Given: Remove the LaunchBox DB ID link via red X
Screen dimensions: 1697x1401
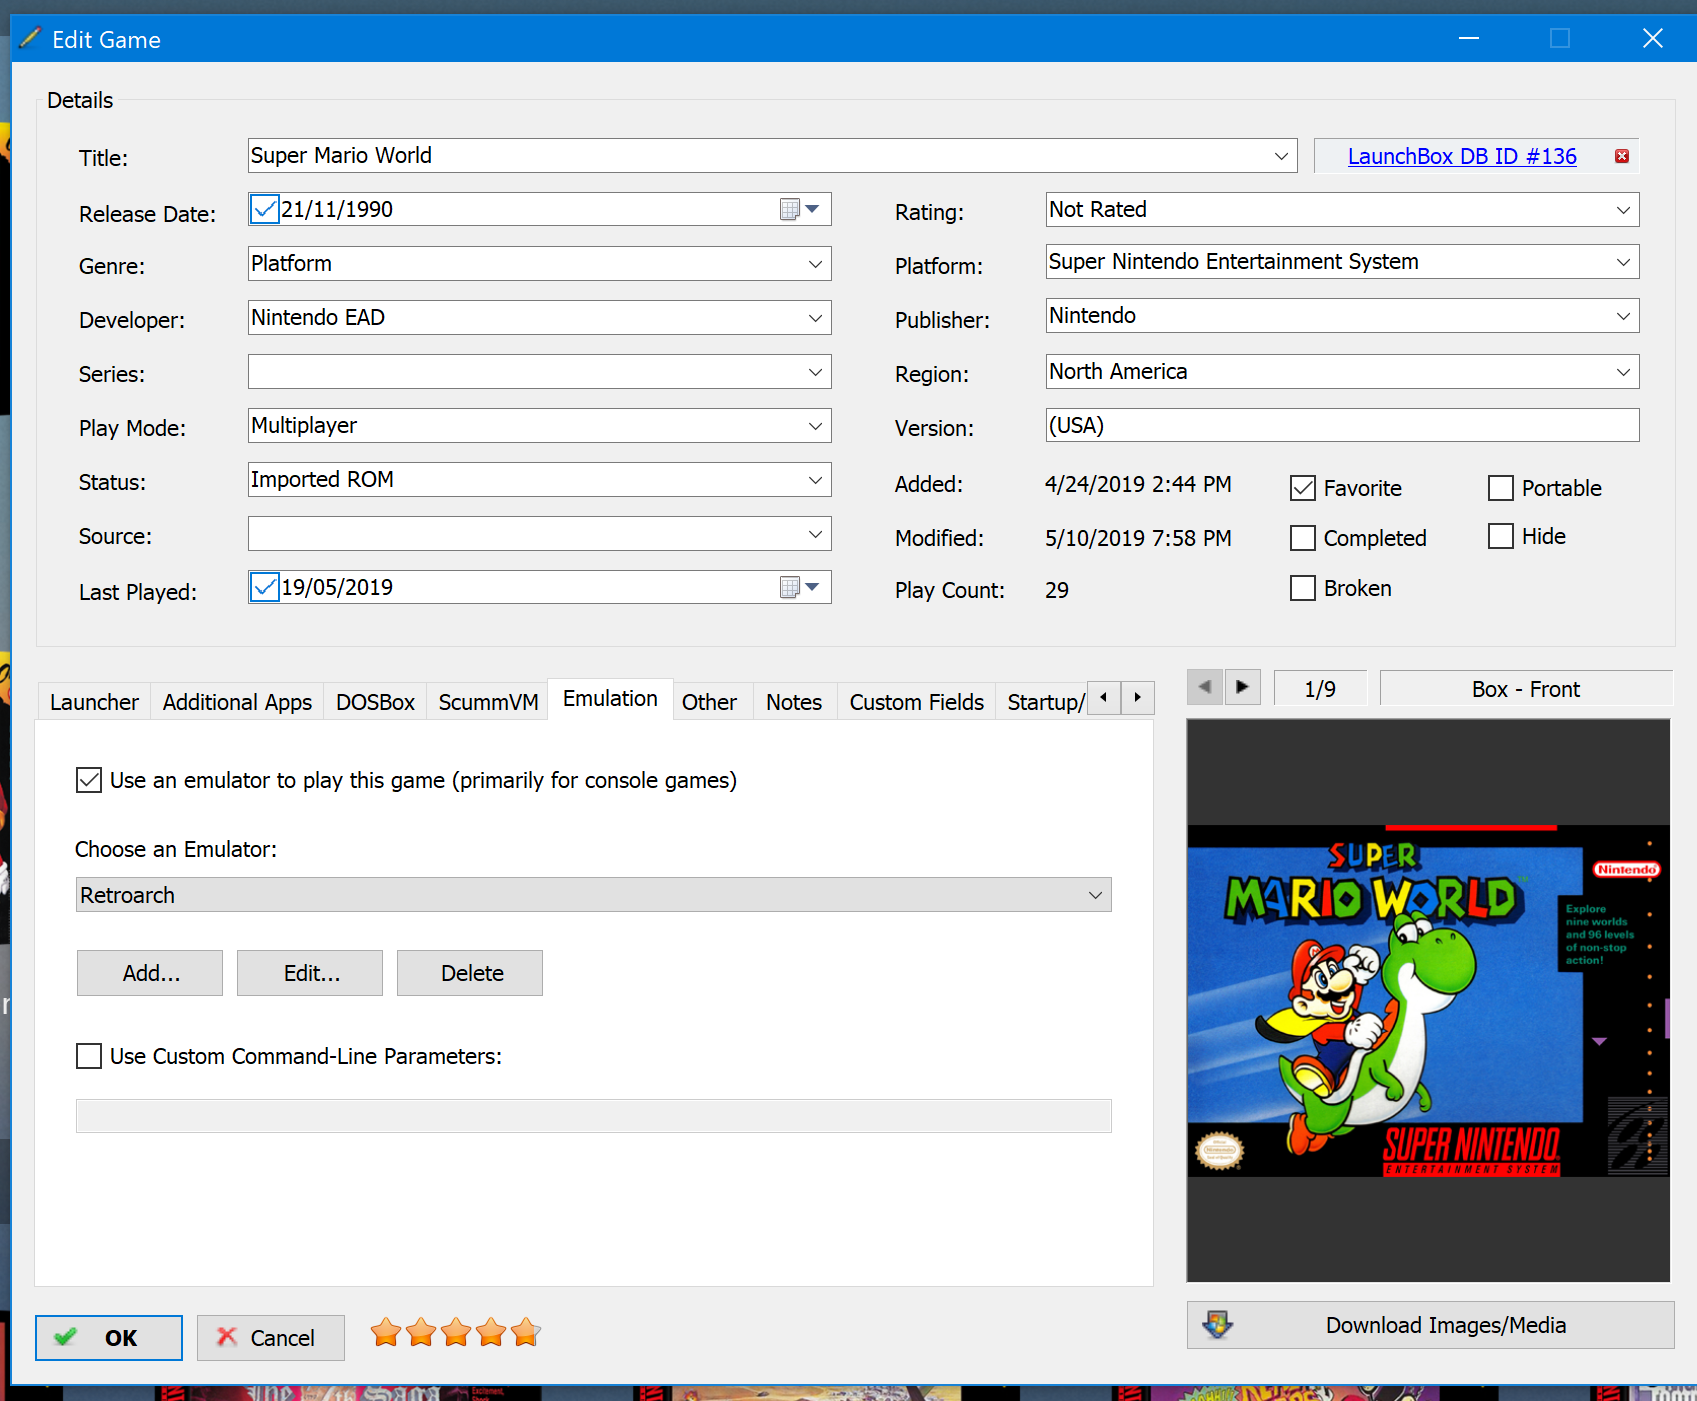Looking at the screenshot, I should 1622,156.
